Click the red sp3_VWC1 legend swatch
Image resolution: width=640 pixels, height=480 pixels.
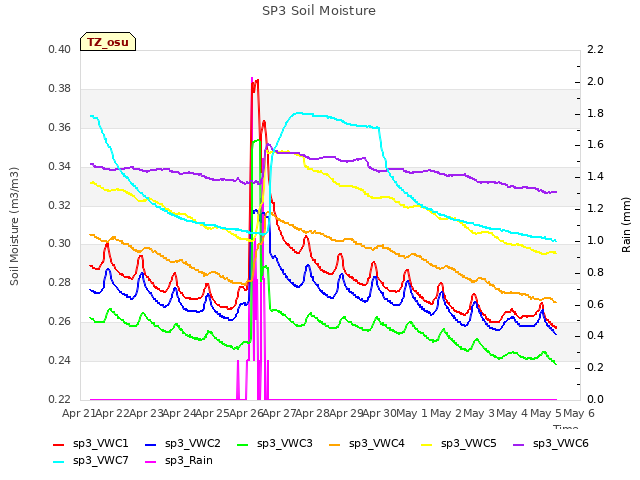(59, 444)
